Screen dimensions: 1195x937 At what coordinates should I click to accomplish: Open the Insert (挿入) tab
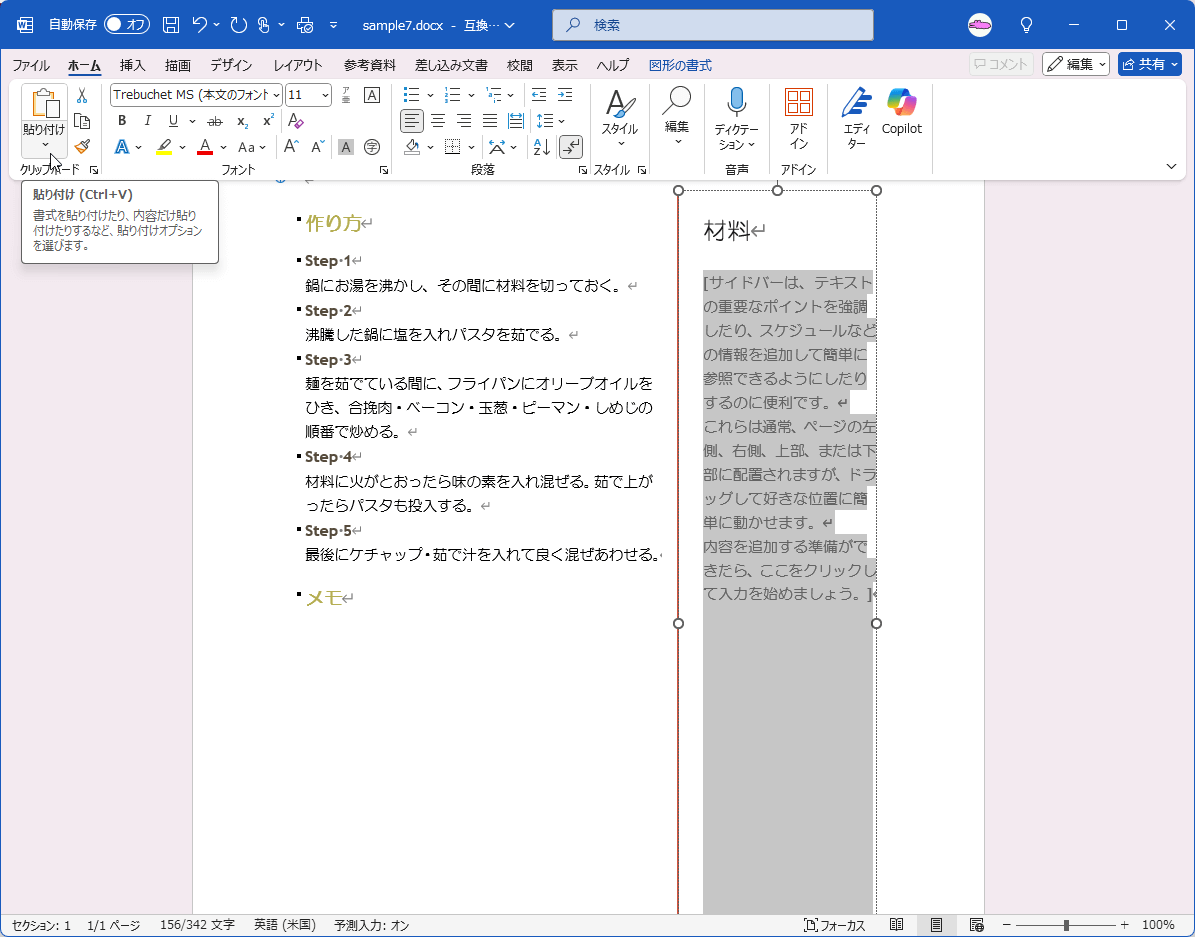pyautogui.click(x=132, y=65)
